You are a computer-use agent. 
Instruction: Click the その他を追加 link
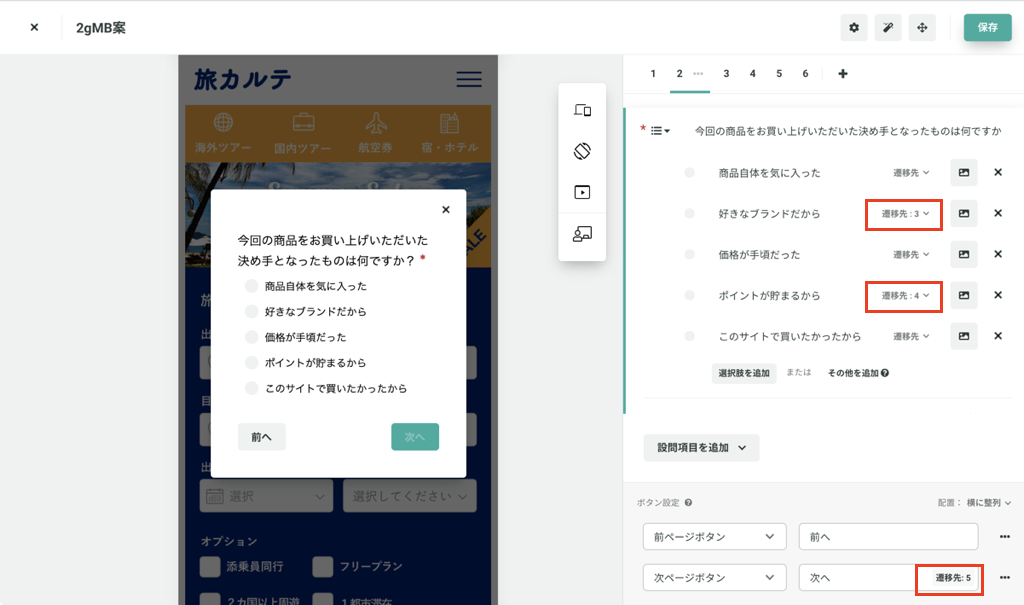(853, 373)
